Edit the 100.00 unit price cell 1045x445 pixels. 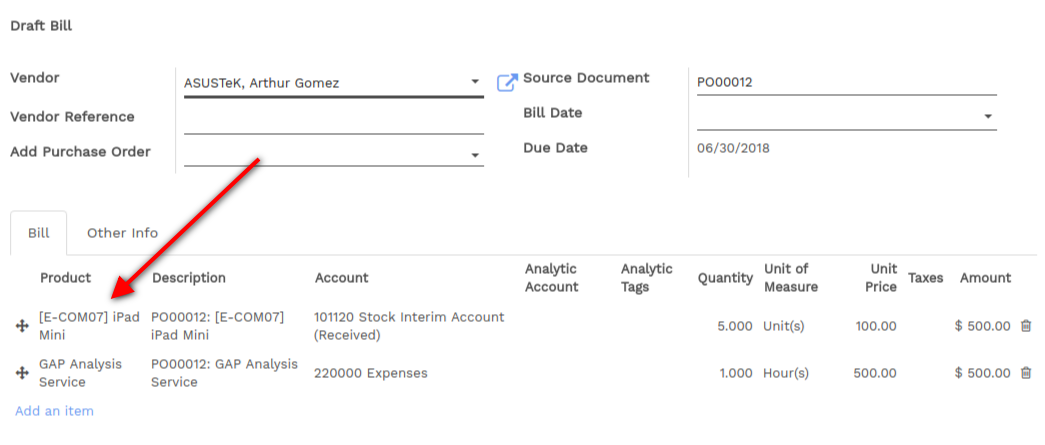point(877,326)
